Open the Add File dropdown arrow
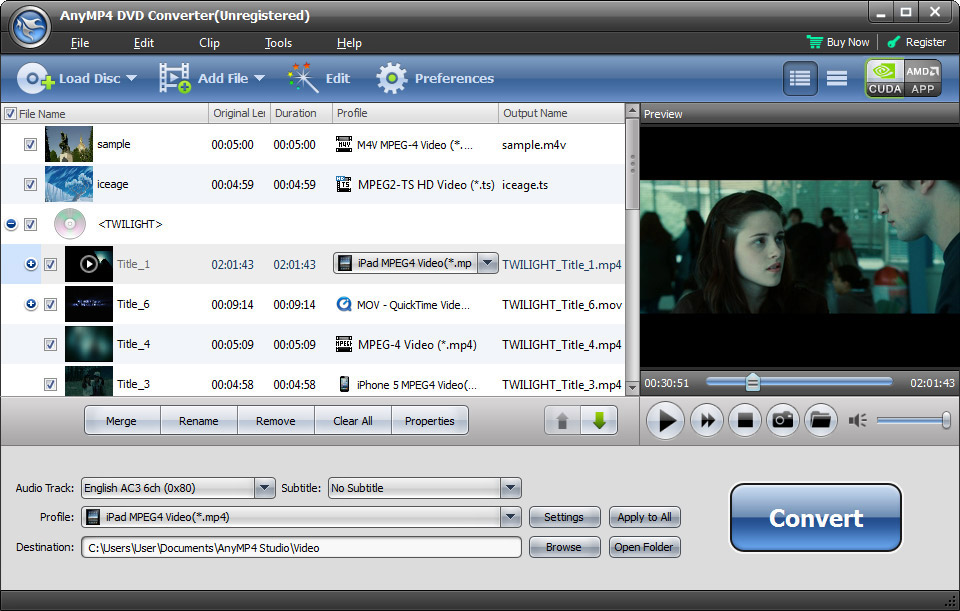The height and width of the screenshot is (611, 960). pos(260,78)
